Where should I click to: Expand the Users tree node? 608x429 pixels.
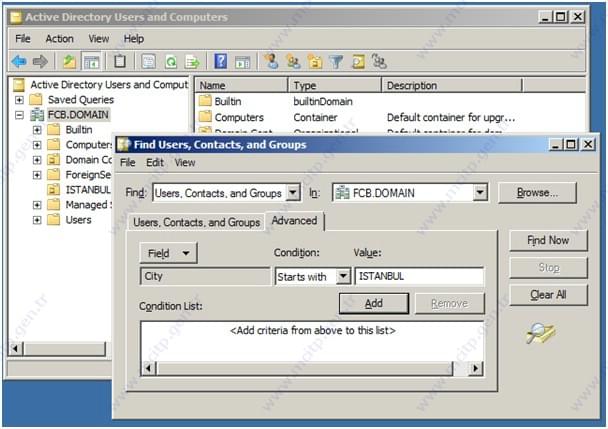tap(37, 220)
